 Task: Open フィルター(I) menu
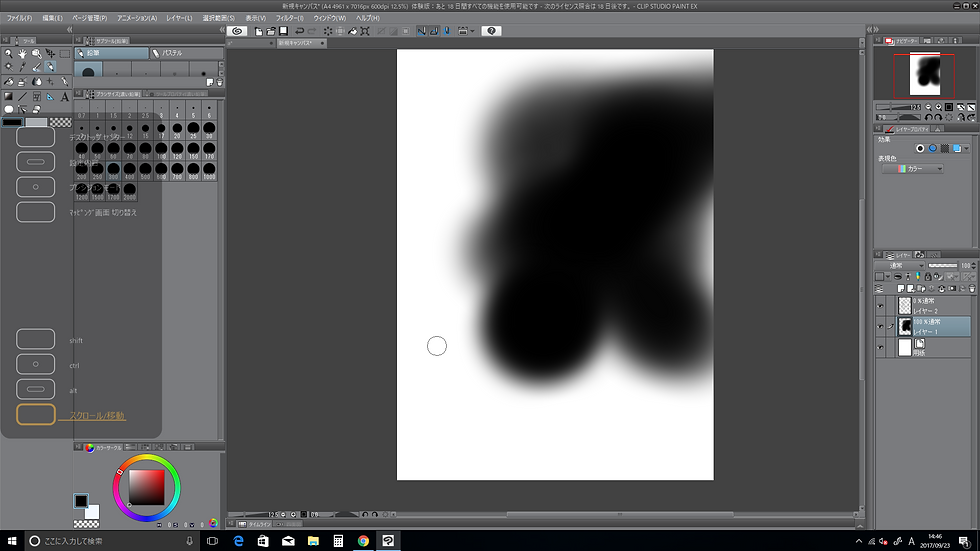pyautogui.click(x=289, y=18)
